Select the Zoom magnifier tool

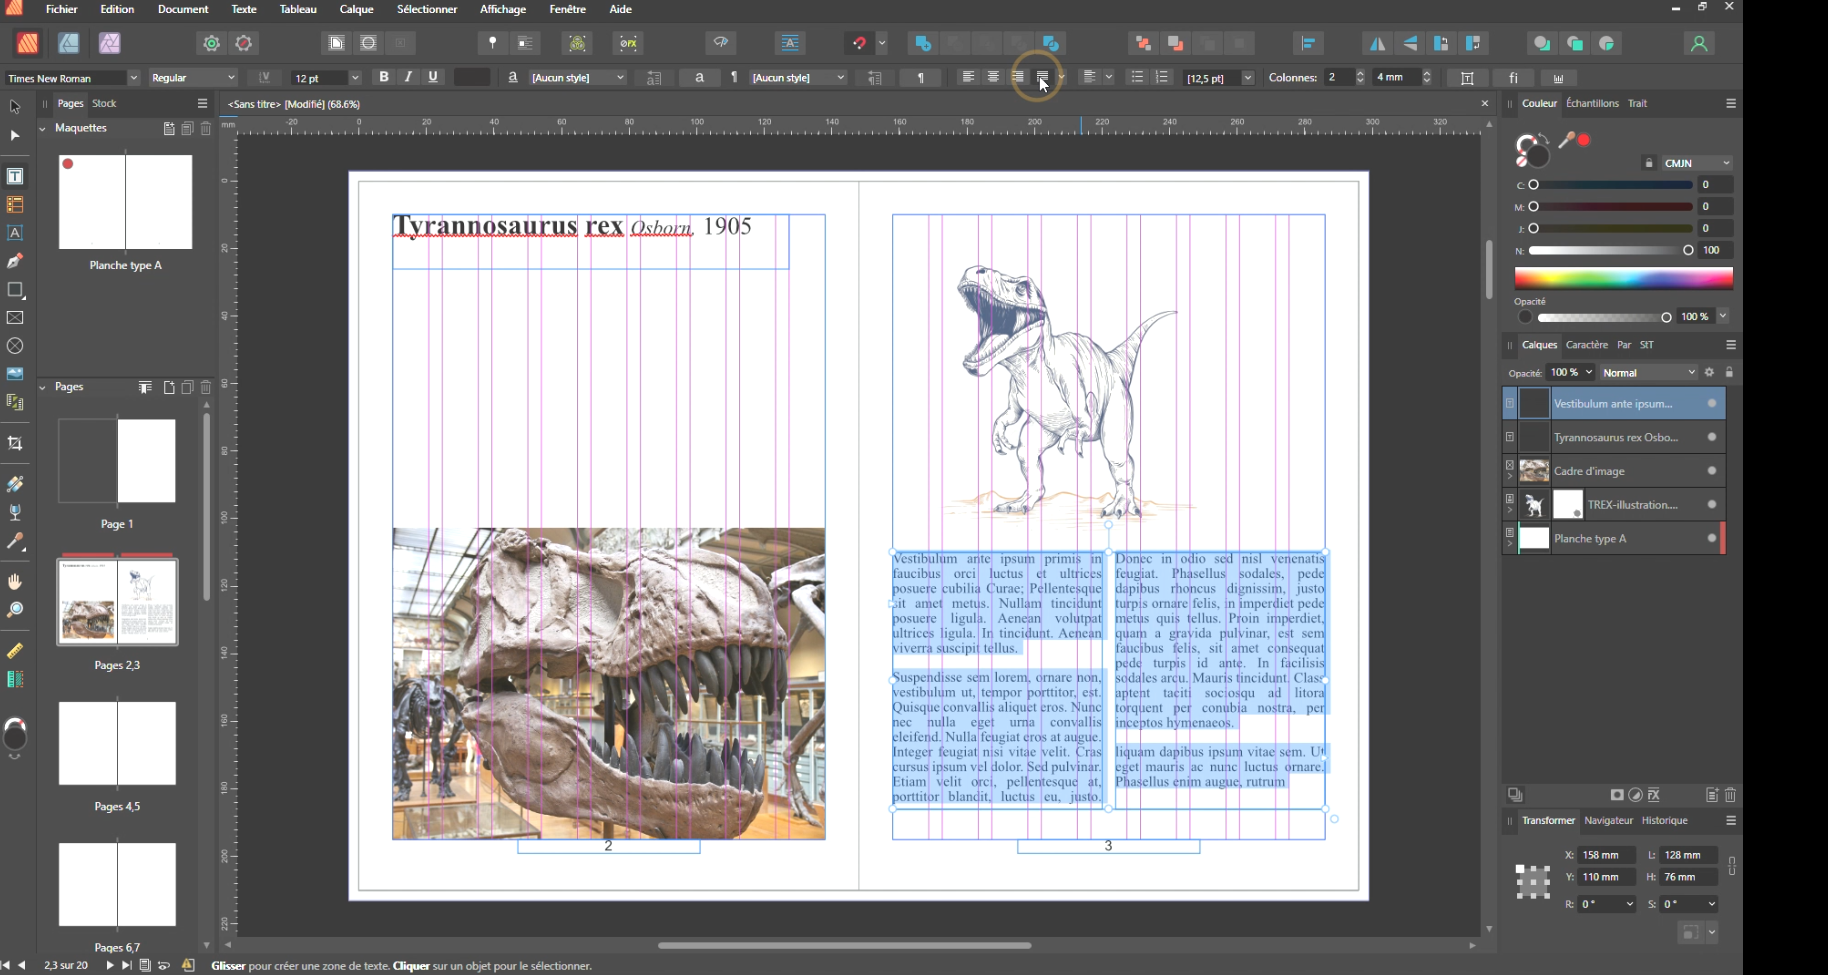(15, 610)
